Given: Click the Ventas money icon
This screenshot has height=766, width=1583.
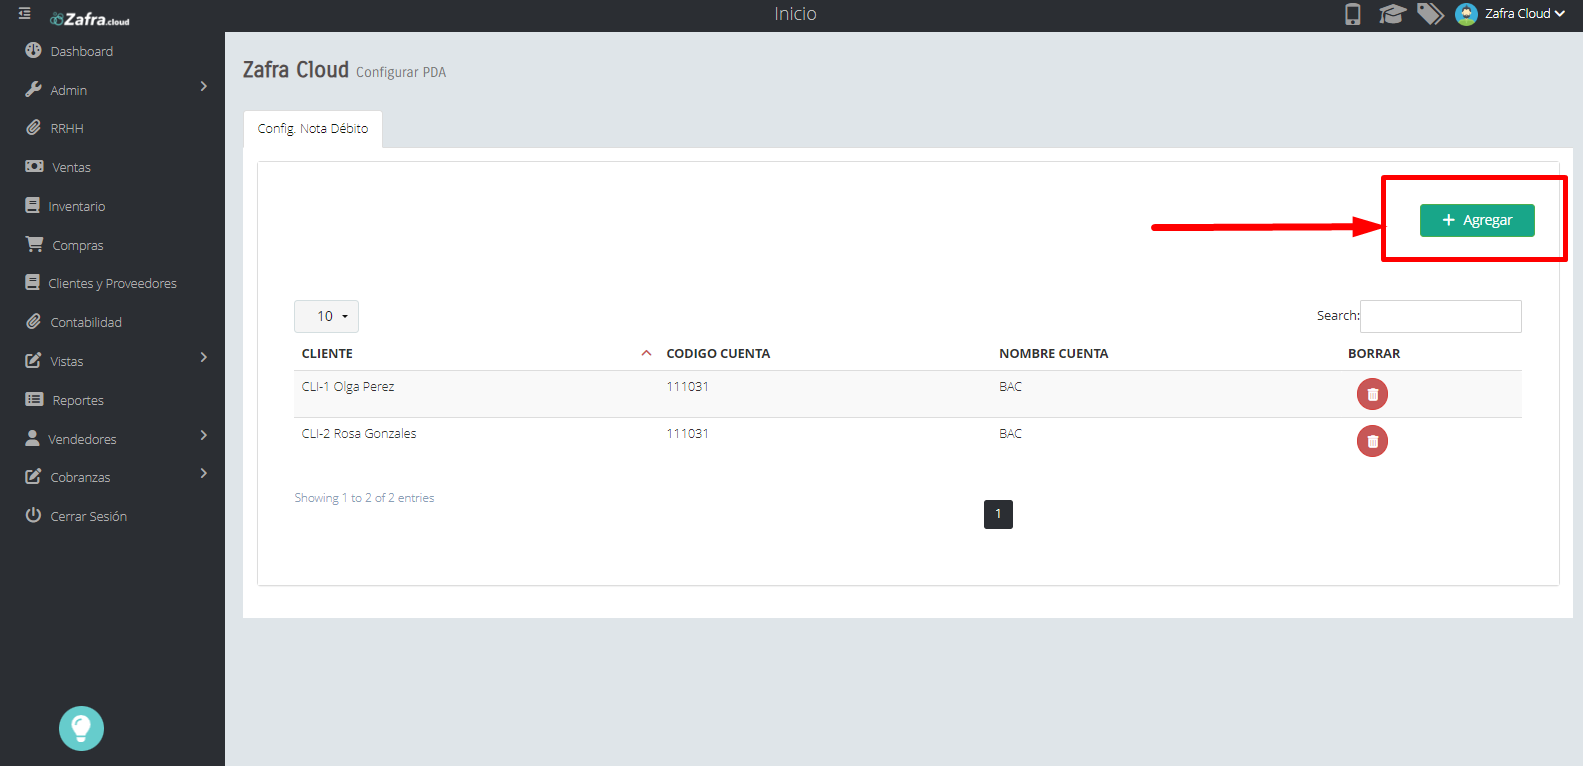Looking at the screenshot, I should click(x=34, y=166).
